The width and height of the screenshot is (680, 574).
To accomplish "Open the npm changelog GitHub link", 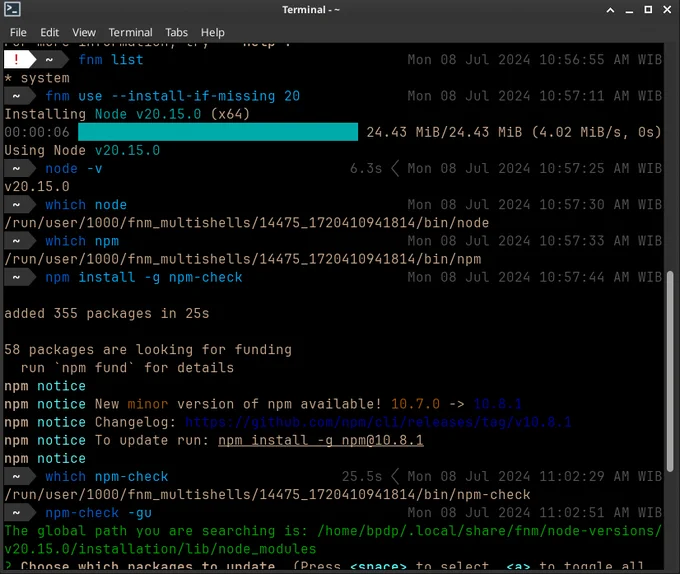I will pyautogui.click(x=378, y=422).
